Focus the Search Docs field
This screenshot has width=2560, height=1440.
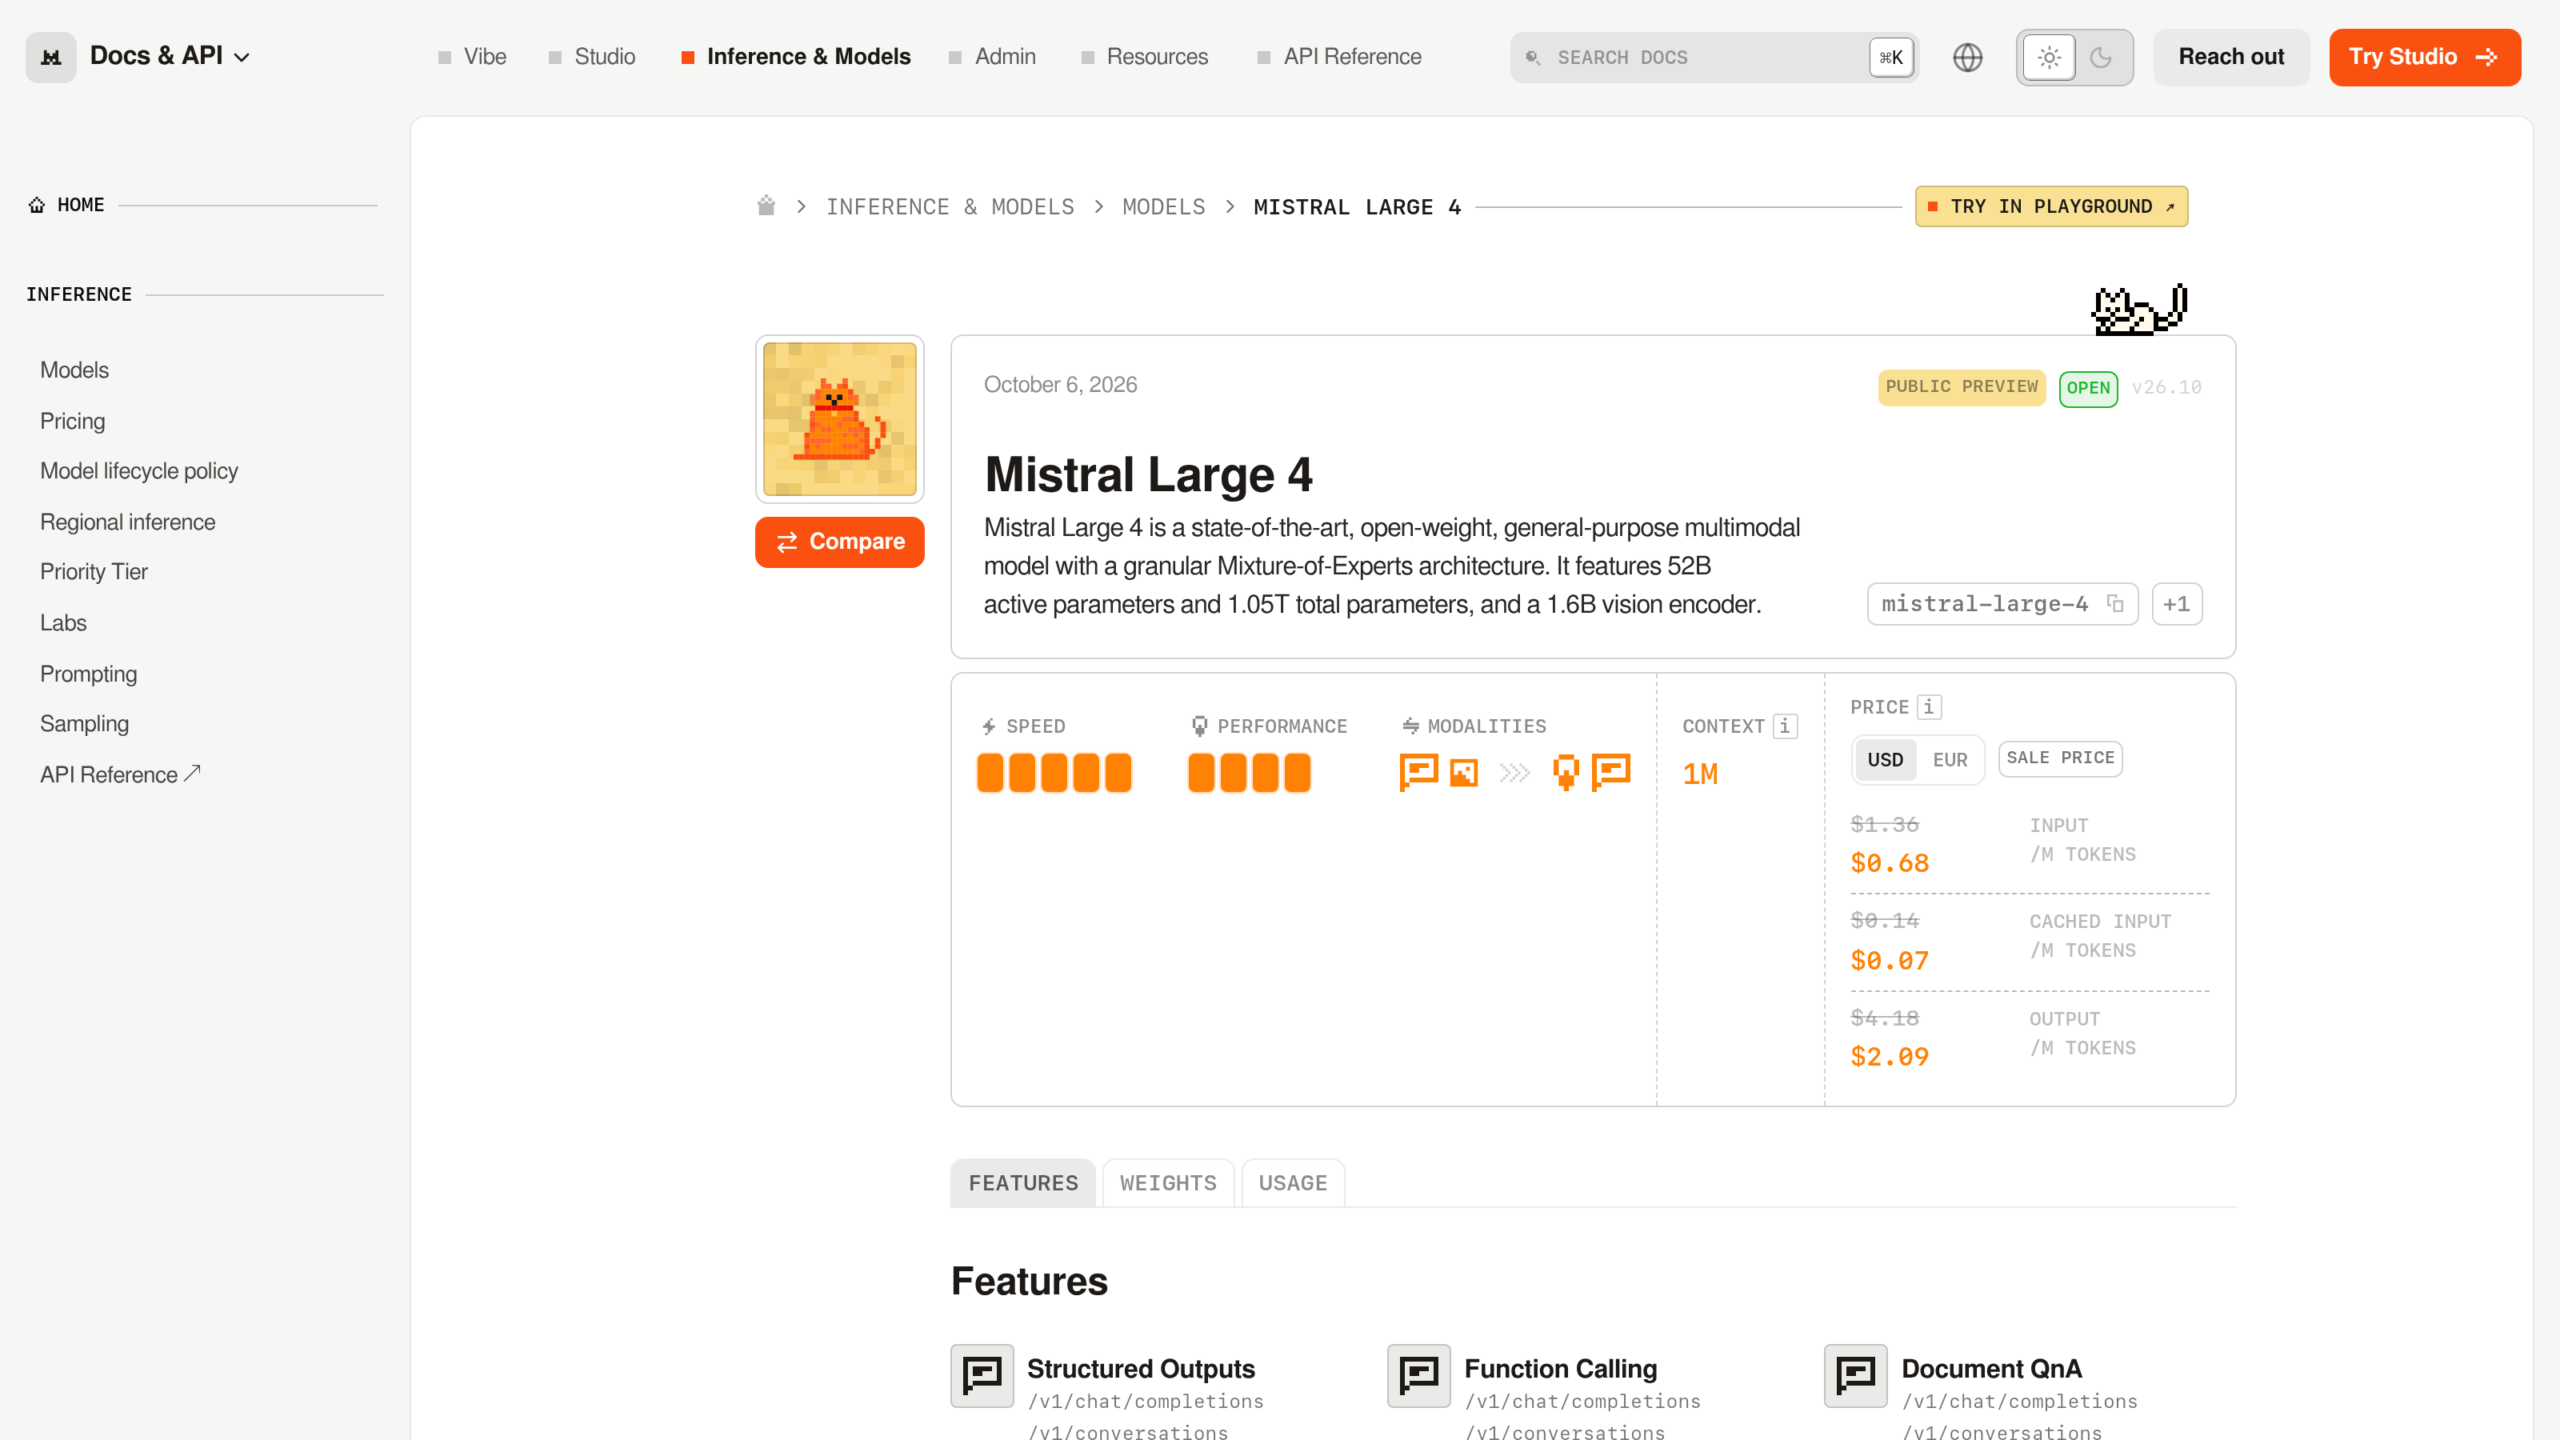pos(1714,58)
